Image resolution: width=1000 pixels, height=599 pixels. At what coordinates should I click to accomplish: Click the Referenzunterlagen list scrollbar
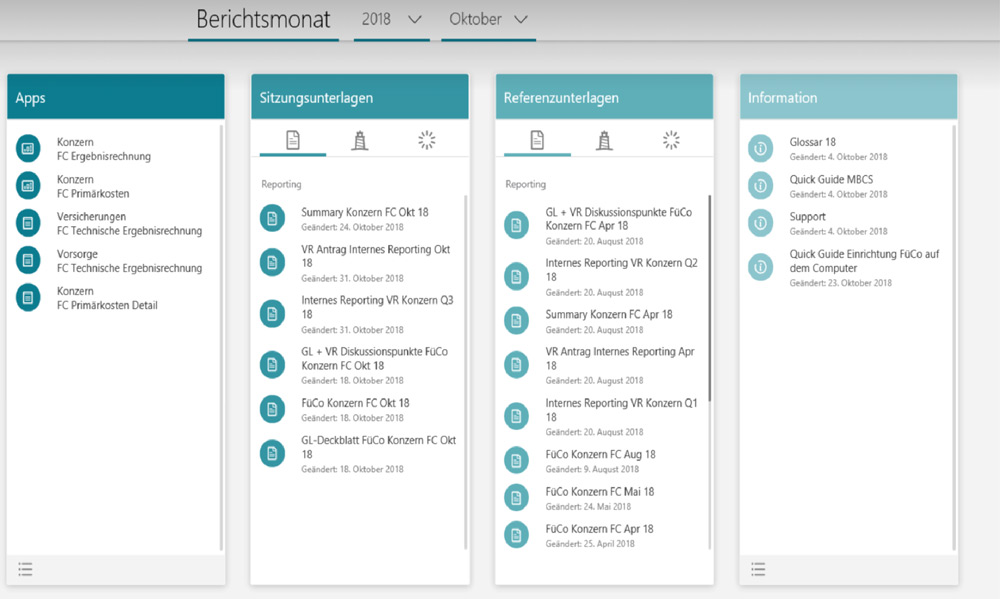pos(710,300)
